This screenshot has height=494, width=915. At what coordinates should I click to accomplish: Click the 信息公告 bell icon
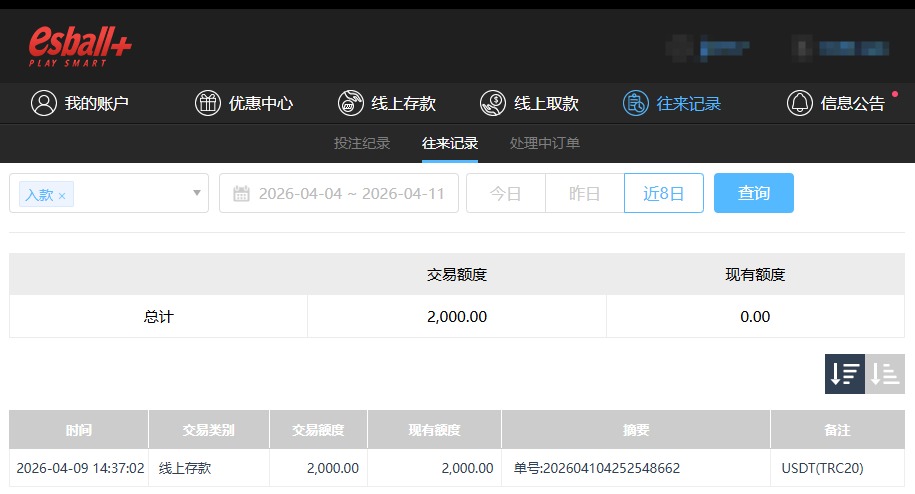point(799,103)
